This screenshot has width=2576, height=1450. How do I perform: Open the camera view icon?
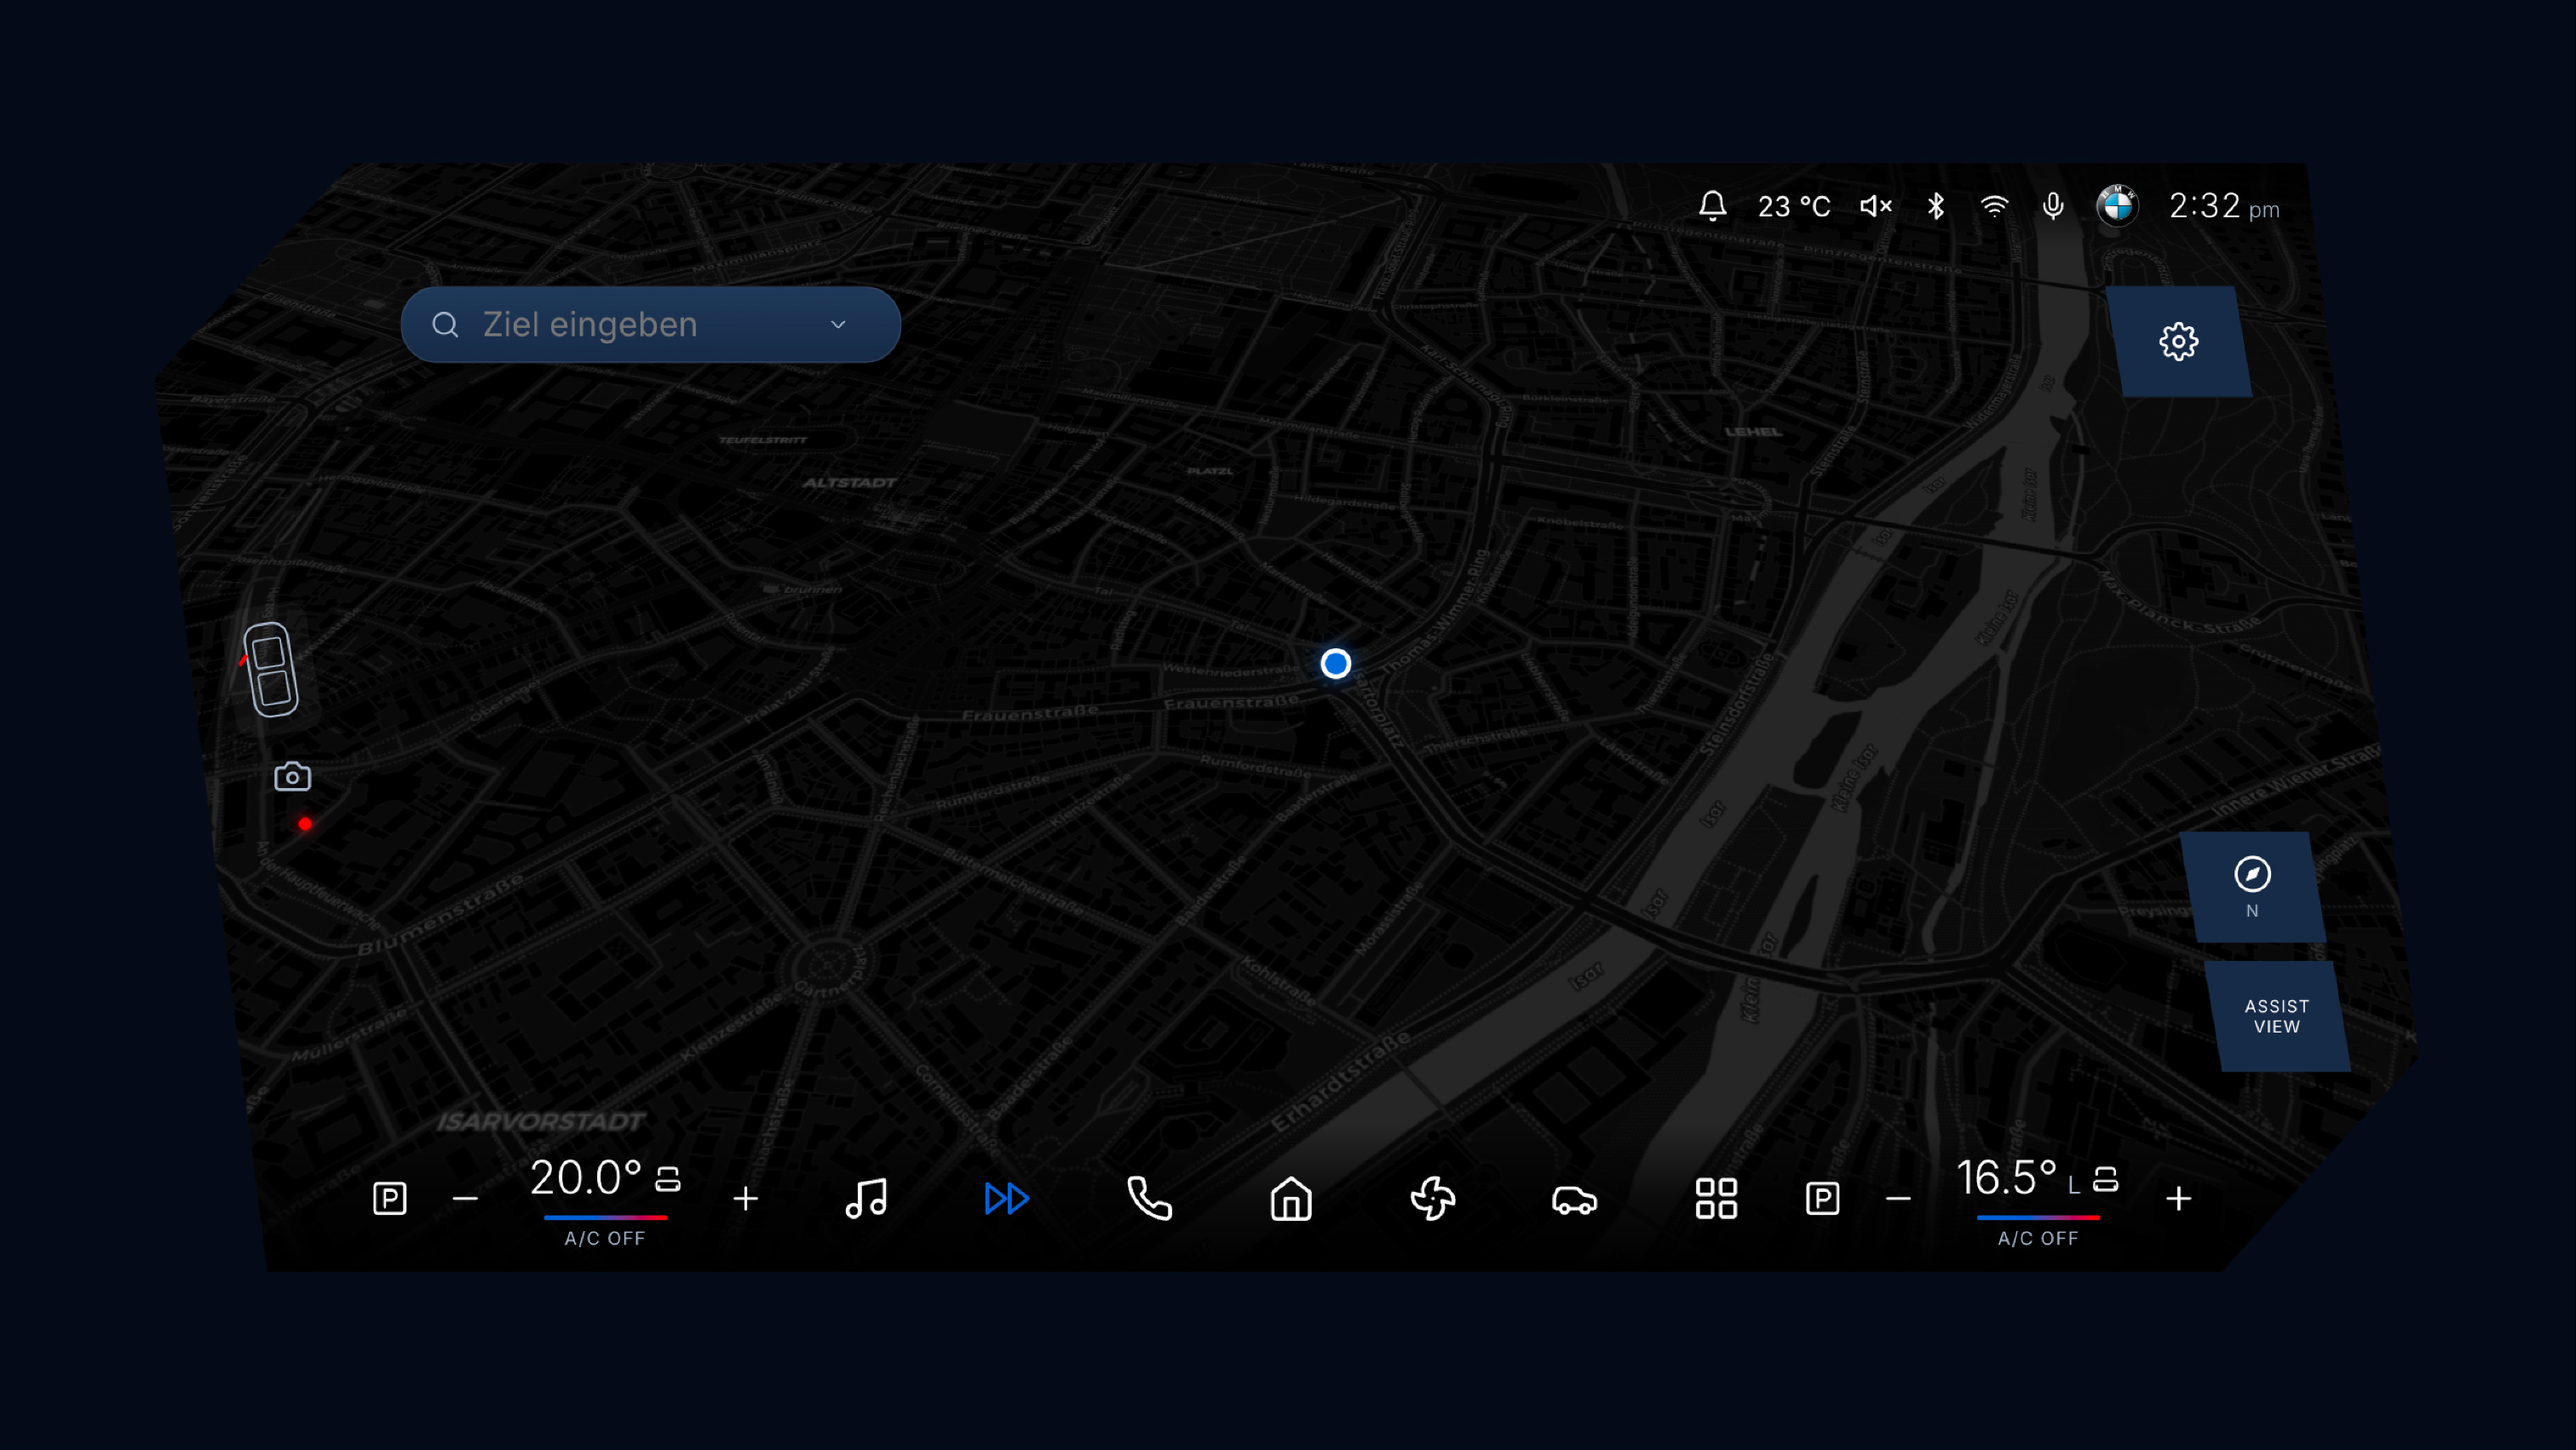point(293,776)
